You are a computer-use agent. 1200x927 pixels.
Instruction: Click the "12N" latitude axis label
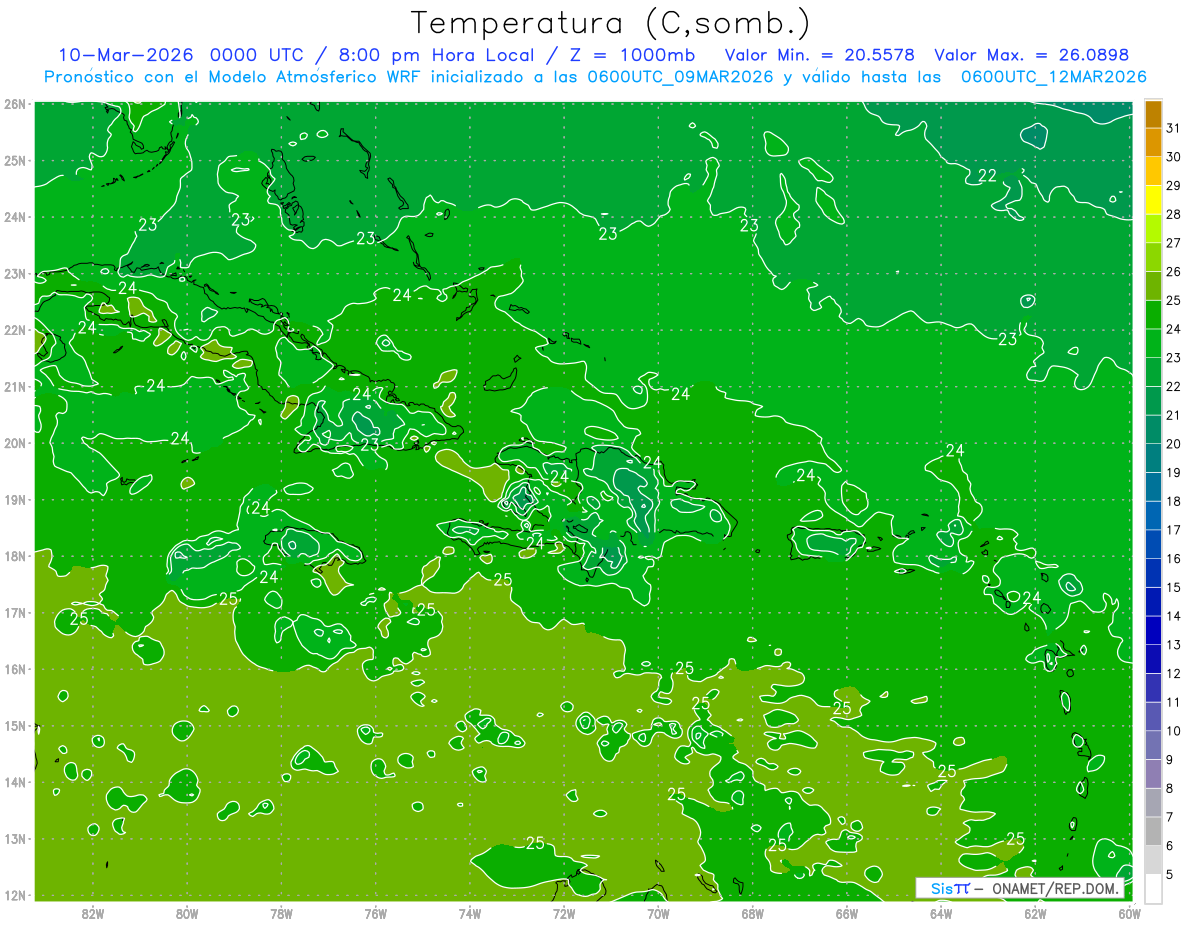(x=15, y=895)
